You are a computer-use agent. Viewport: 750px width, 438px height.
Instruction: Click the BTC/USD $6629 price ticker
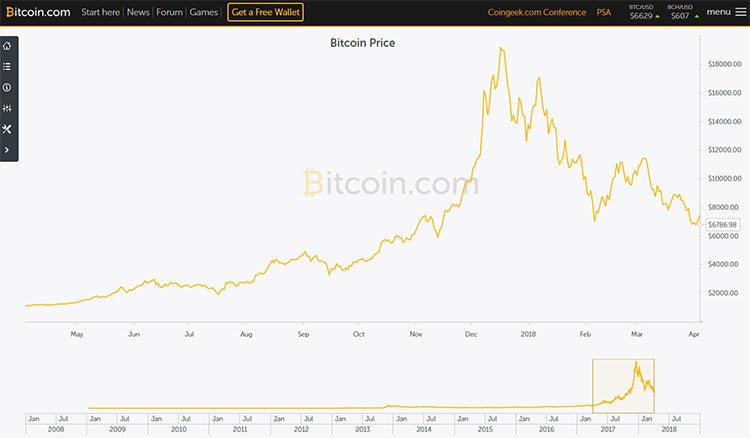(x=644, y=12)
